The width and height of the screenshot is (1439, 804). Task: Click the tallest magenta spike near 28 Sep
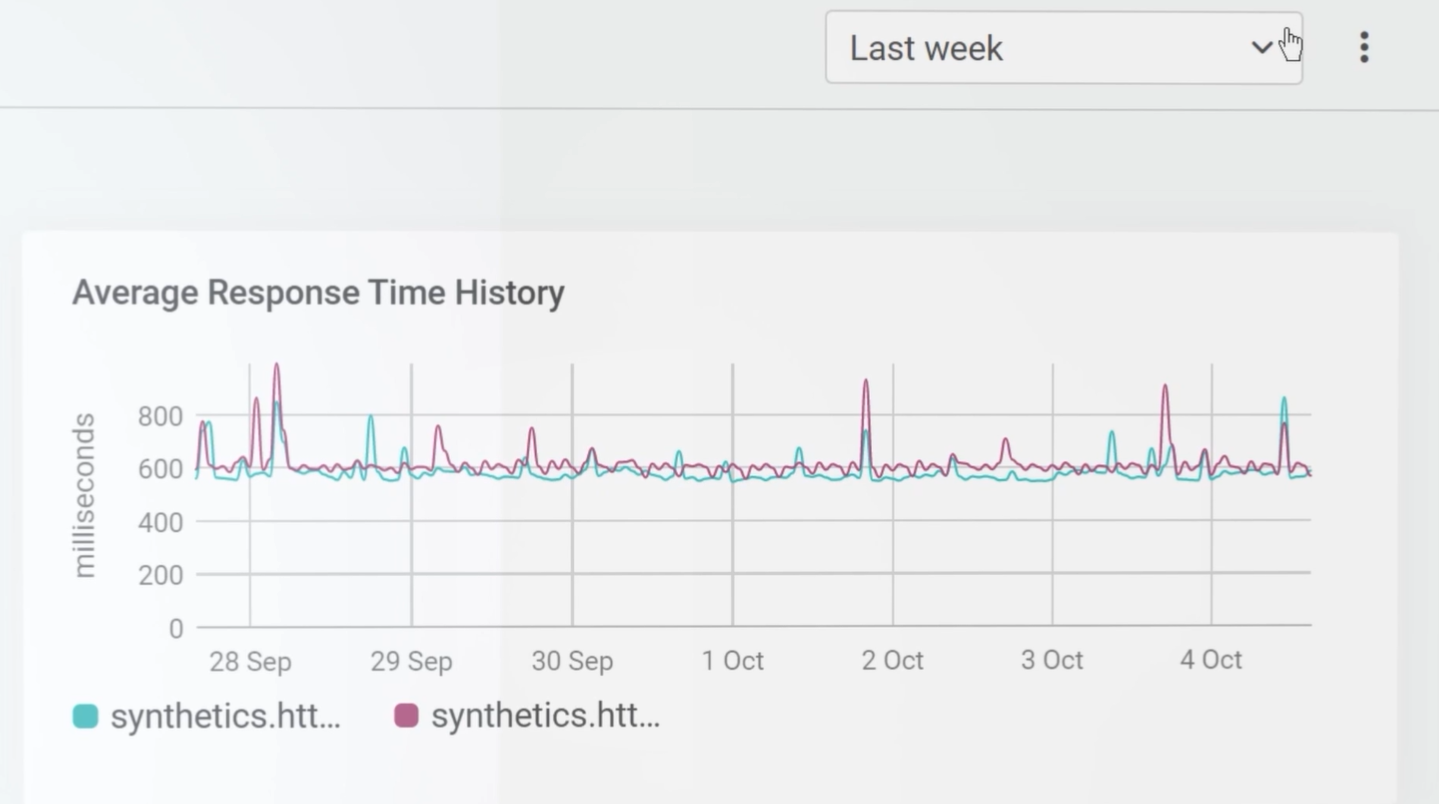click(x=277, y=368)
